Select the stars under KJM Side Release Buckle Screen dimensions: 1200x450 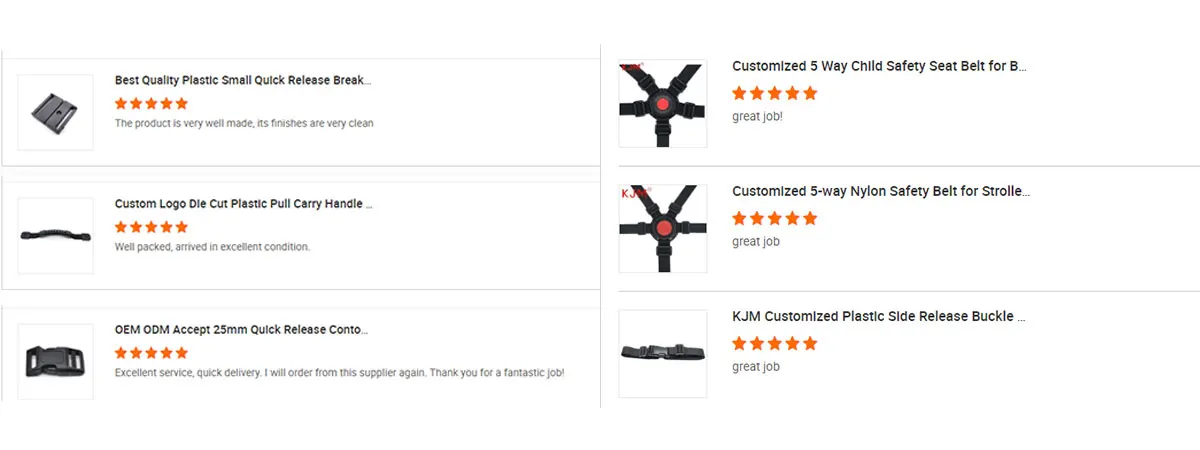pos(774,343)
